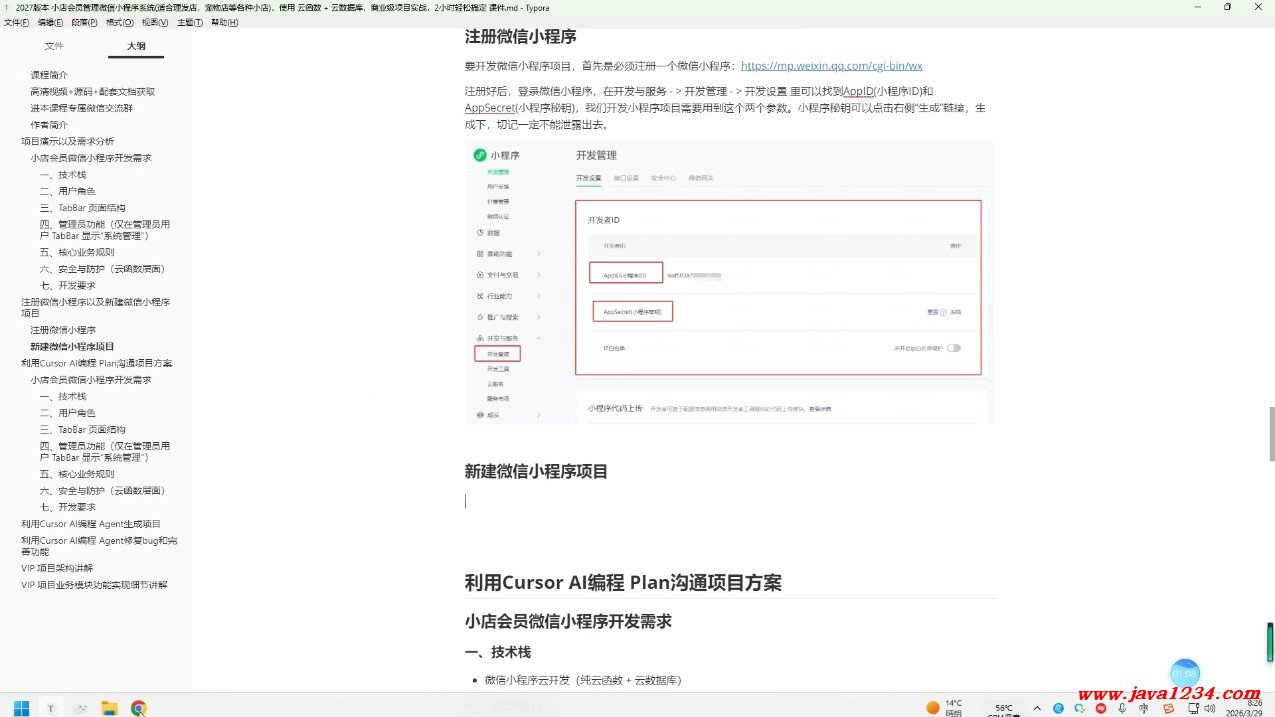The height and width of the screenshot is (717, 1275).
Task: Open File Explorer from the taskbar
Action: click(x=109, y=708)
